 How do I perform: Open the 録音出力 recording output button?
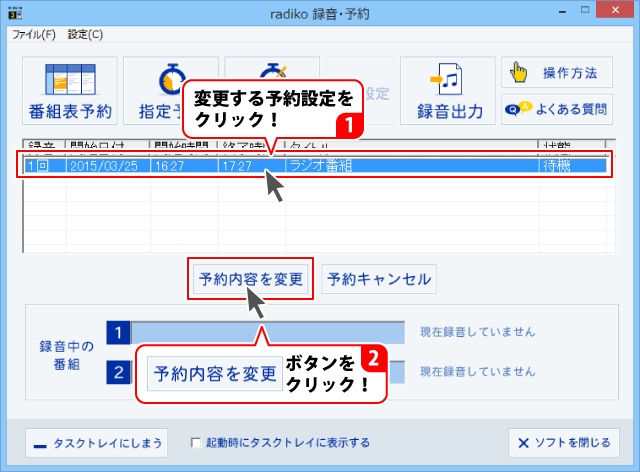(448, 91)
